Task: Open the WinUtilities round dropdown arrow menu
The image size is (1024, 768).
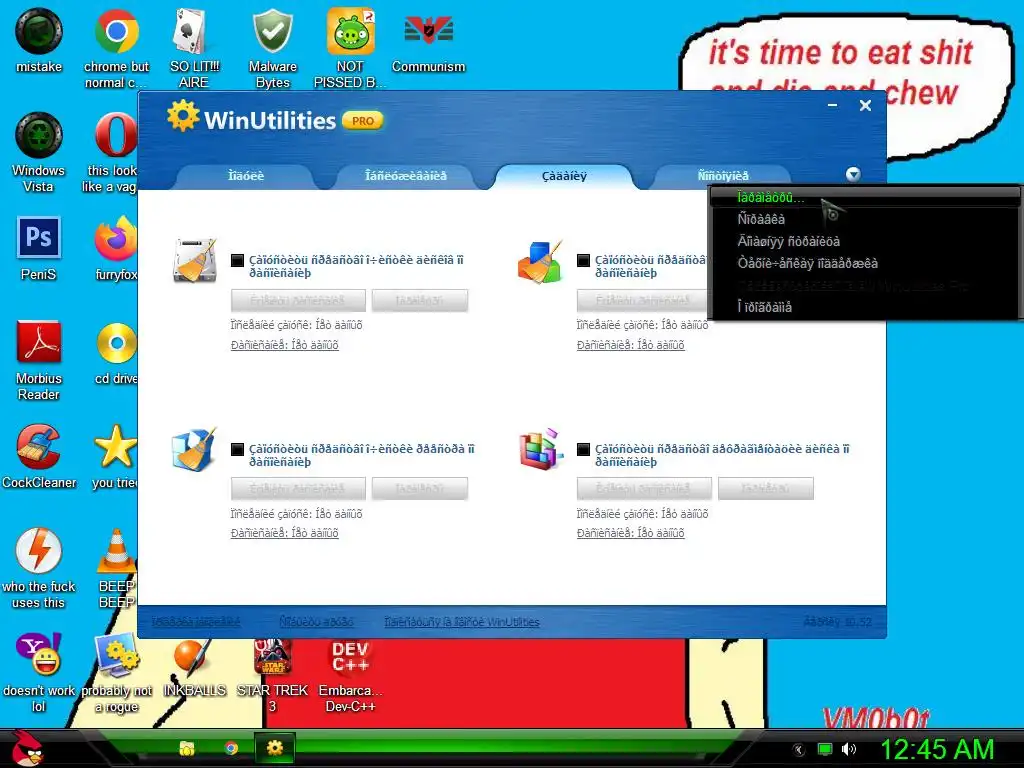Action: coord(853,174)
